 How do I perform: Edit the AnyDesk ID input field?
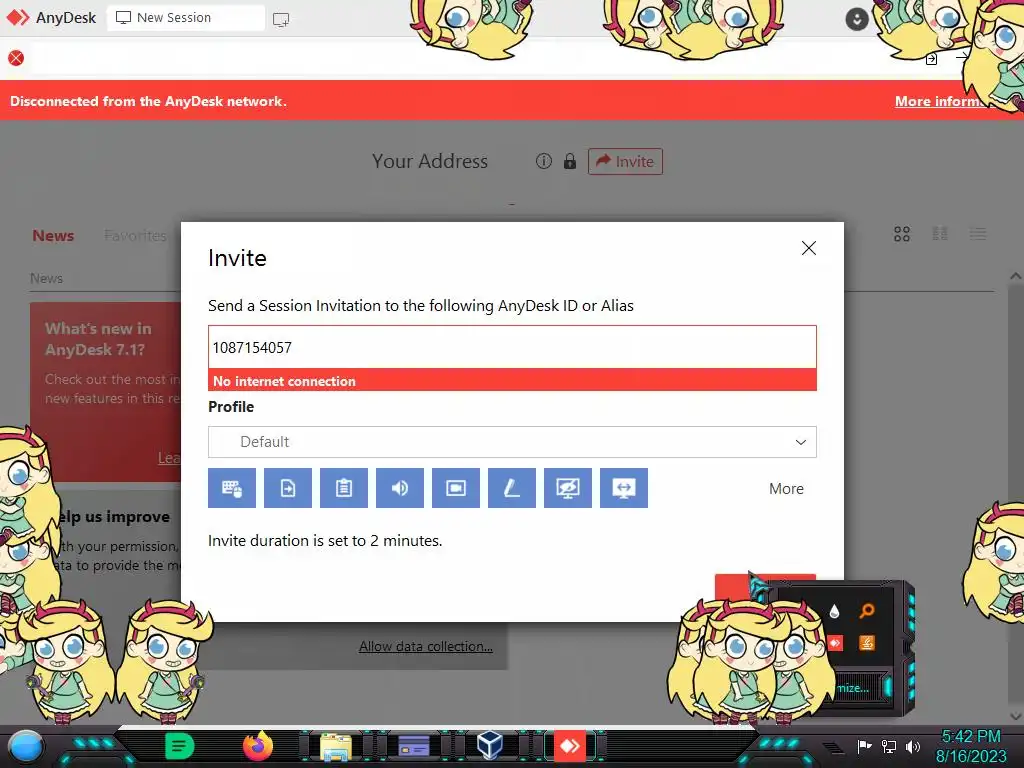point(512,347)
